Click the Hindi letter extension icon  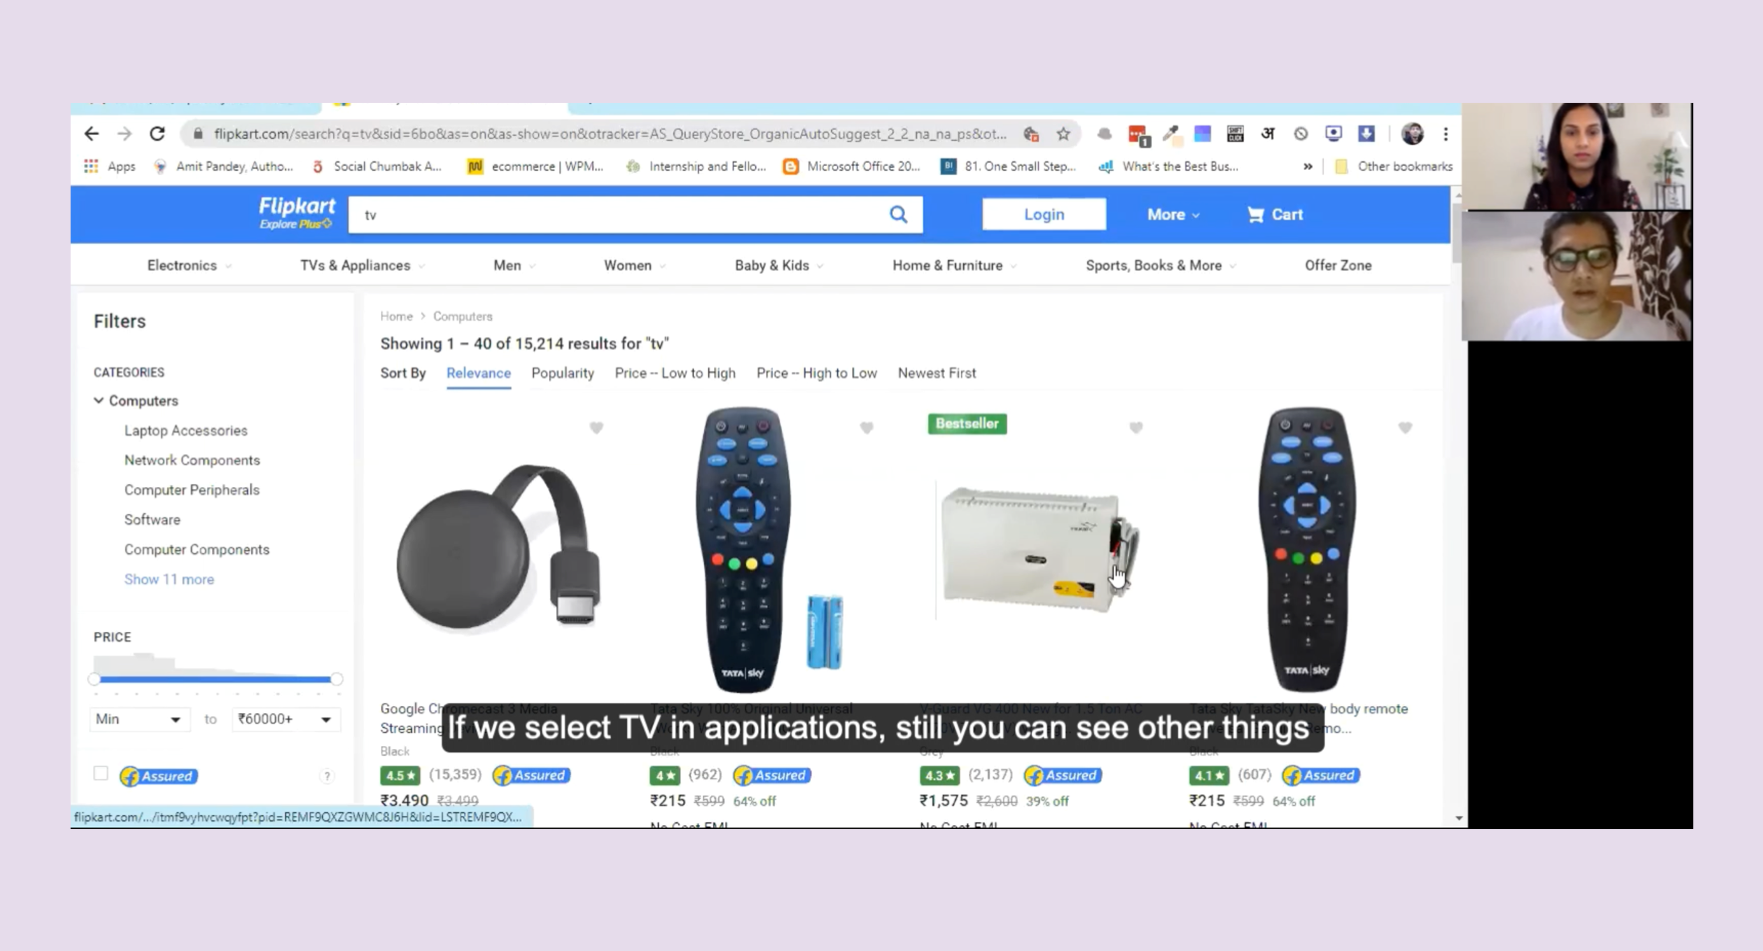[1268, 133]
